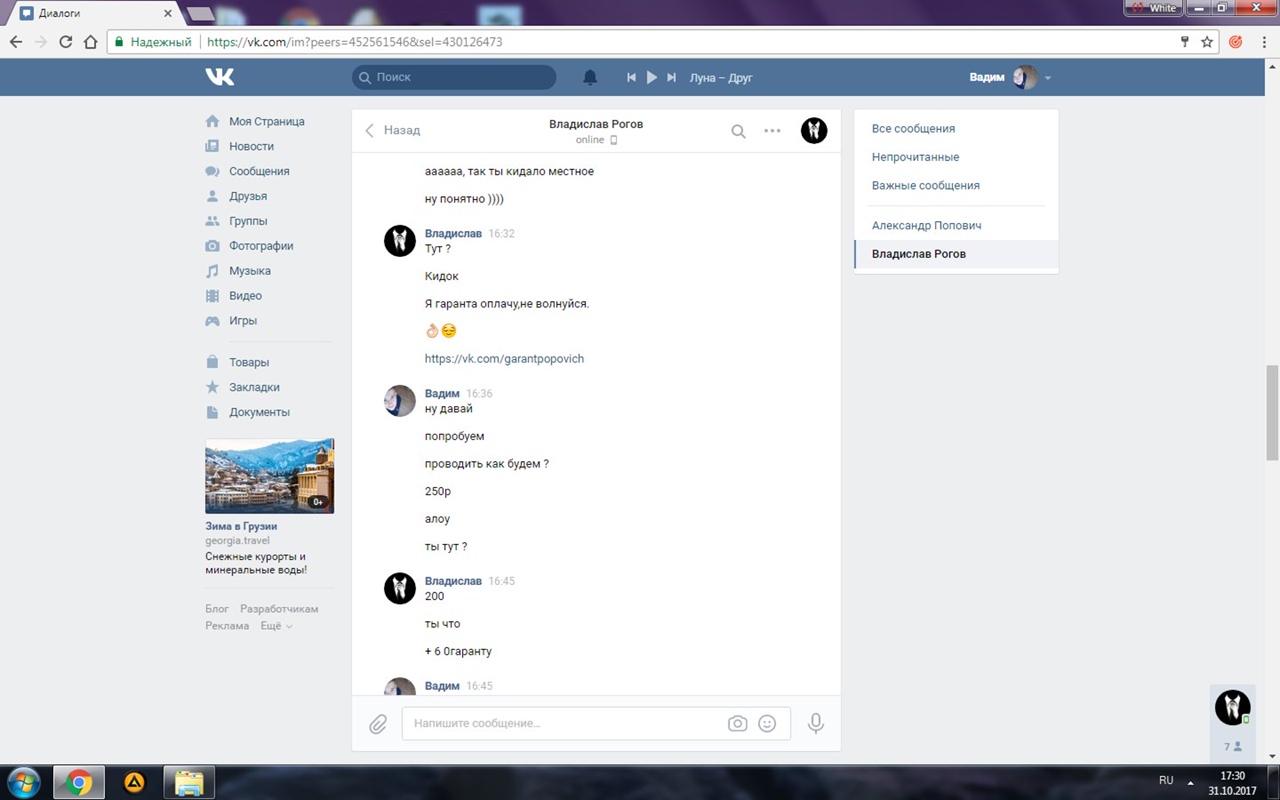The image size is (1280, 800).
Task: Expand the Ещё footer menu
Action: click(276, 626)
